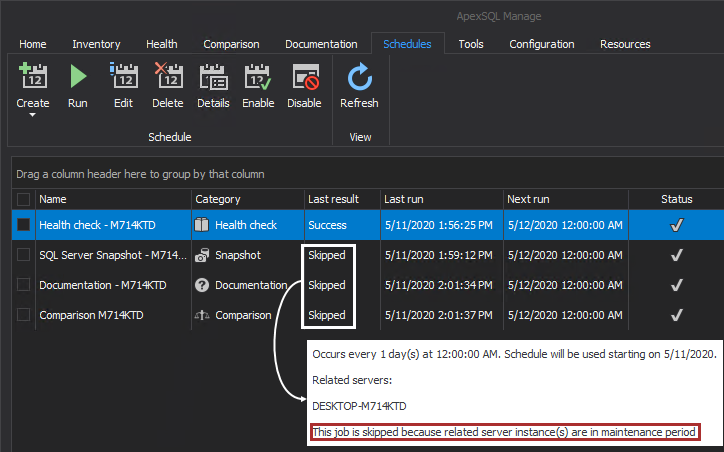Select the Schedules tab
The image size is (724, 452).
(x=407, y=44)
